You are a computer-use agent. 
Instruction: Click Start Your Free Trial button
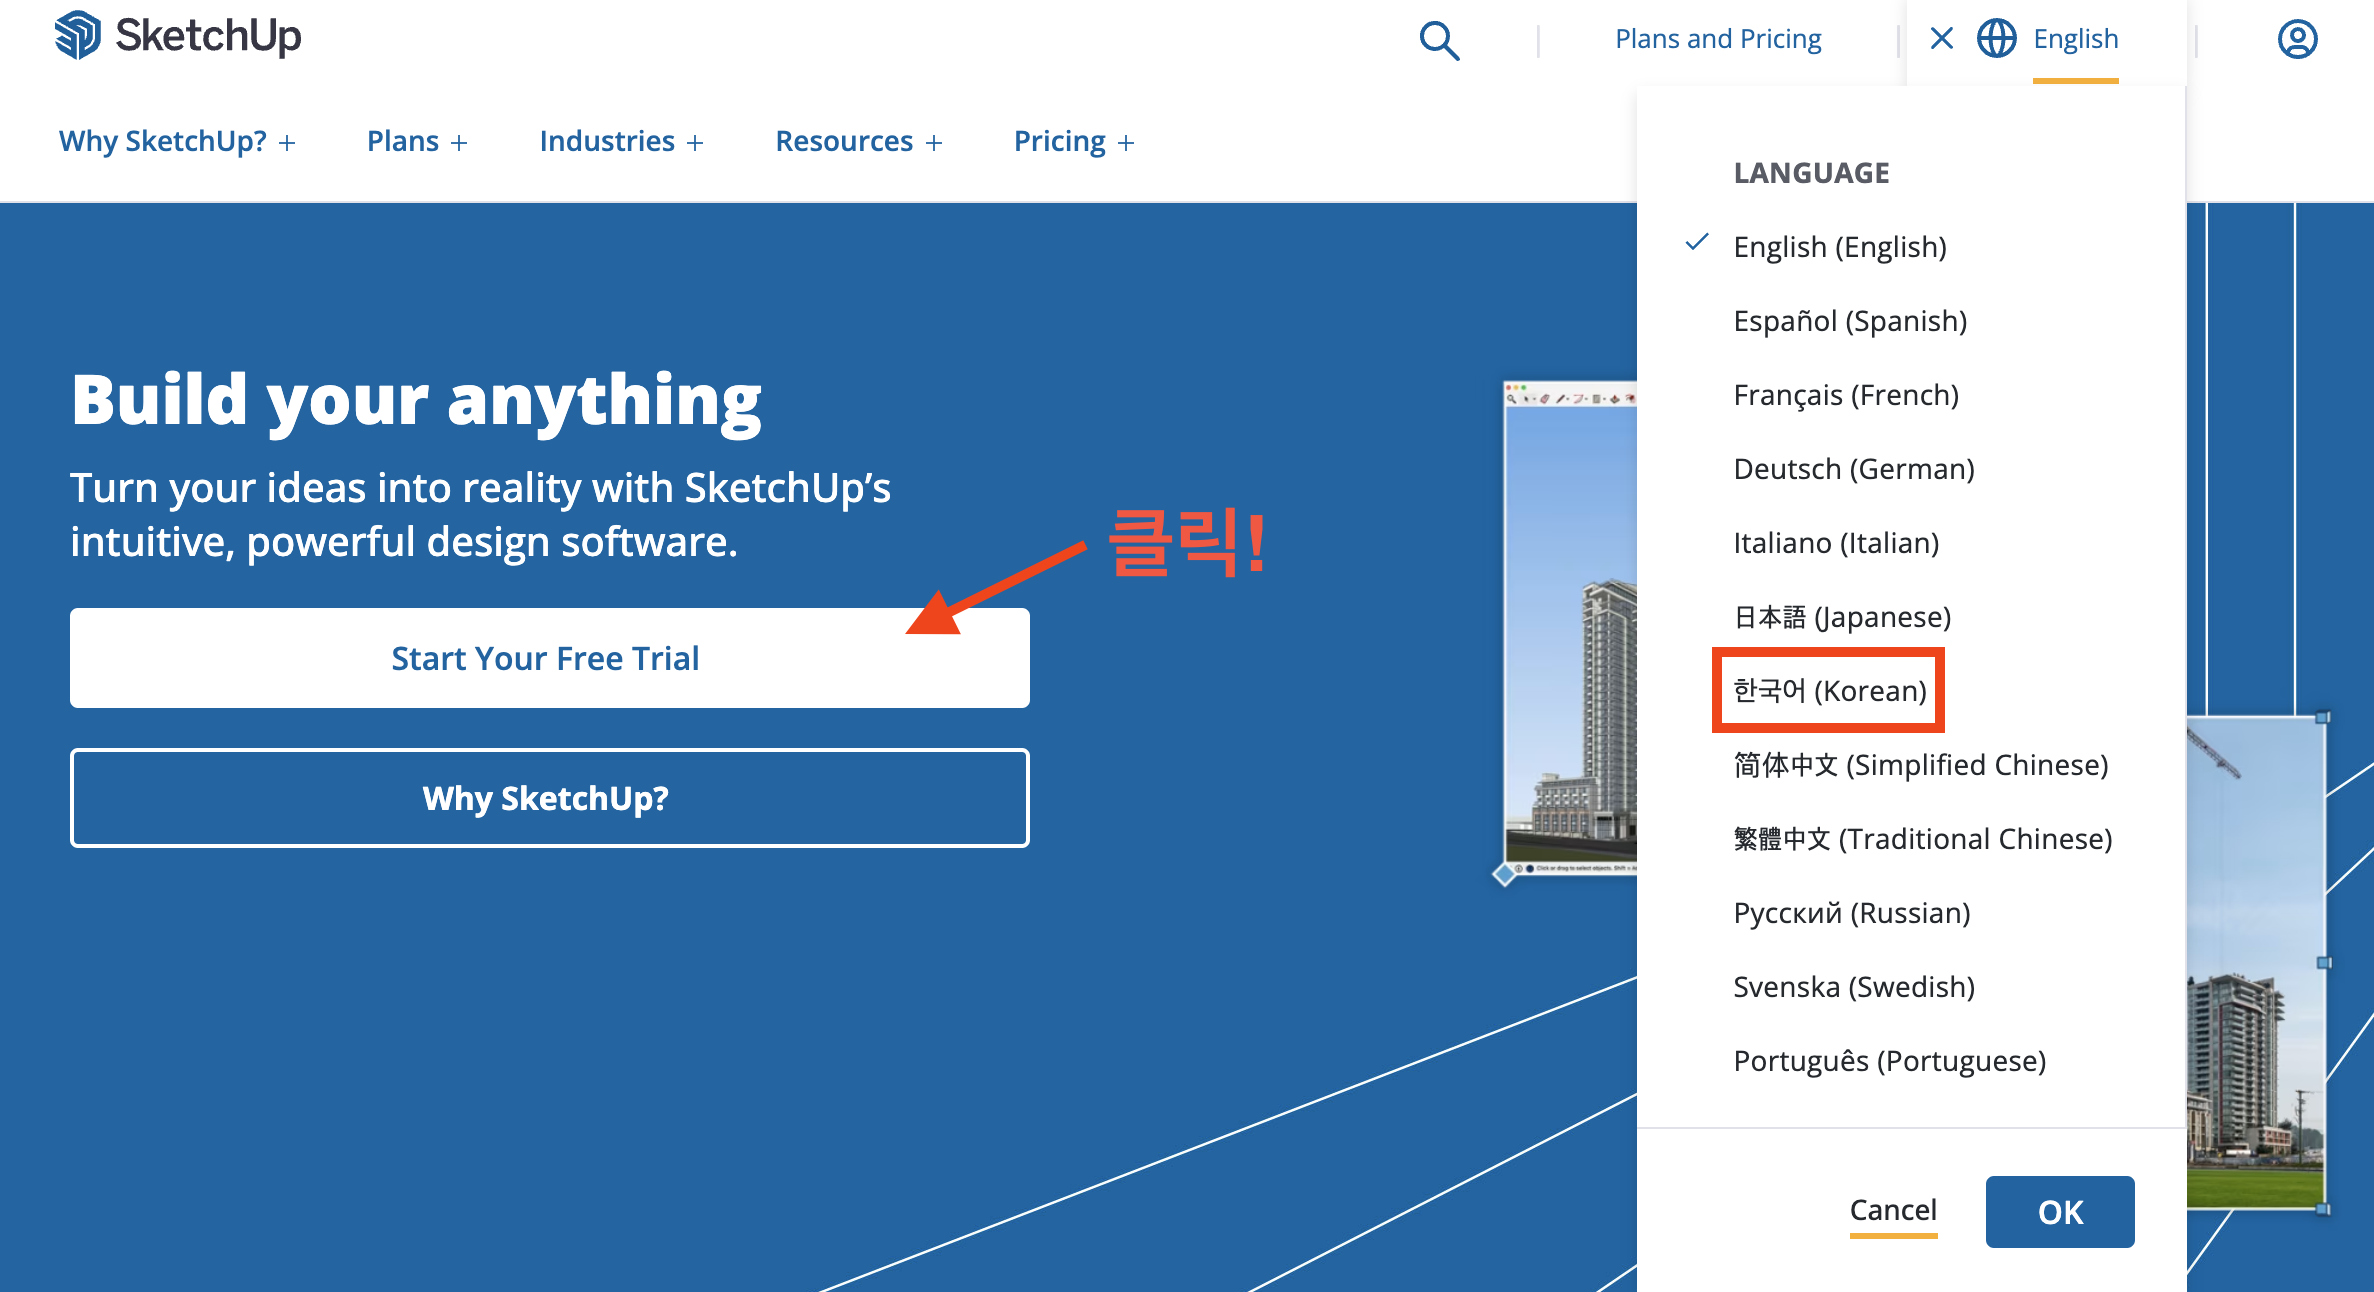pyautogui.click(x=550, y=658)
